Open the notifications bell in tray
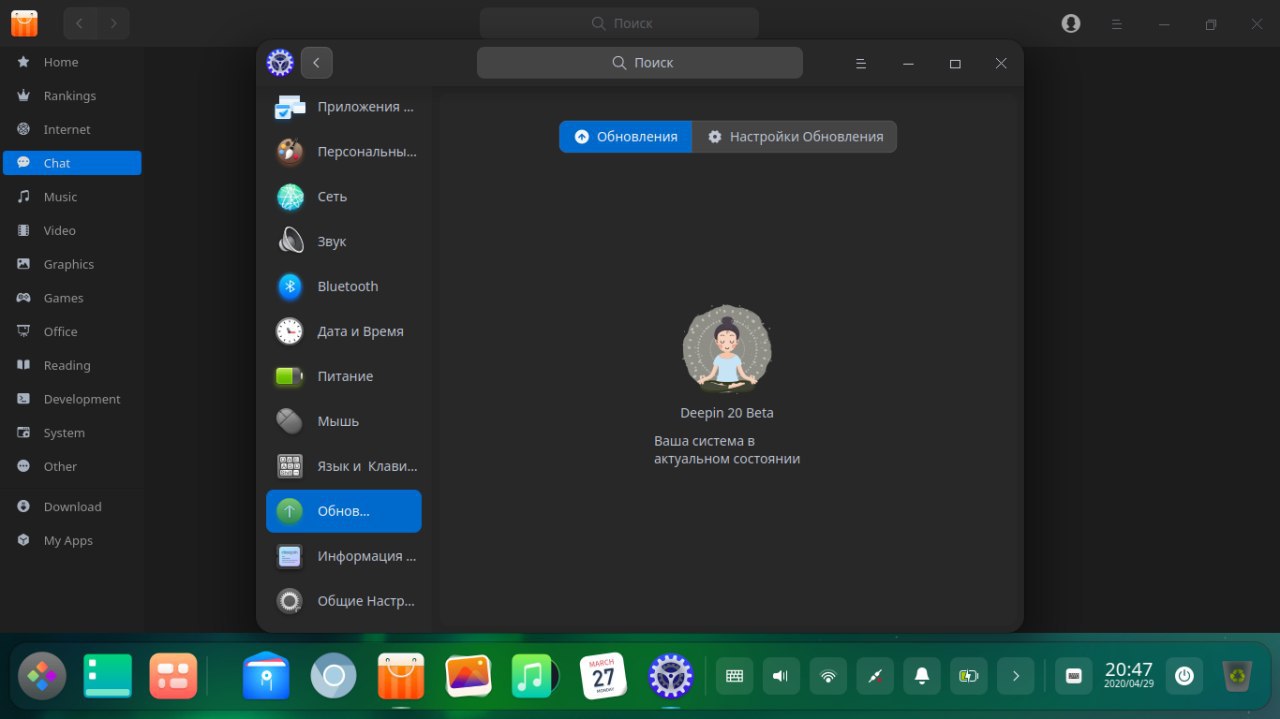 (x=922, y=676)
